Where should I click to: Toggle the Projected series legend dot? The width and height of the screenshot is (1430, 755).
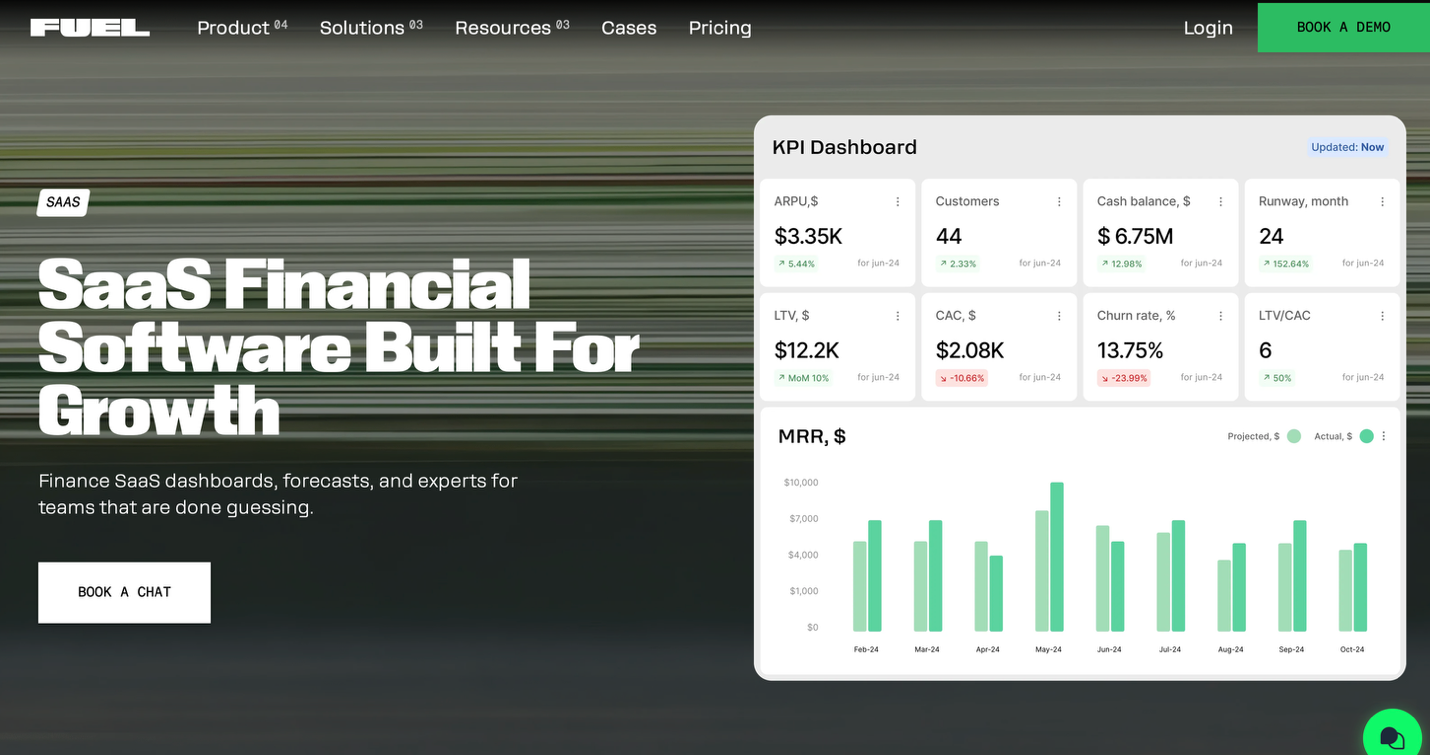[x=1294, y=436]
